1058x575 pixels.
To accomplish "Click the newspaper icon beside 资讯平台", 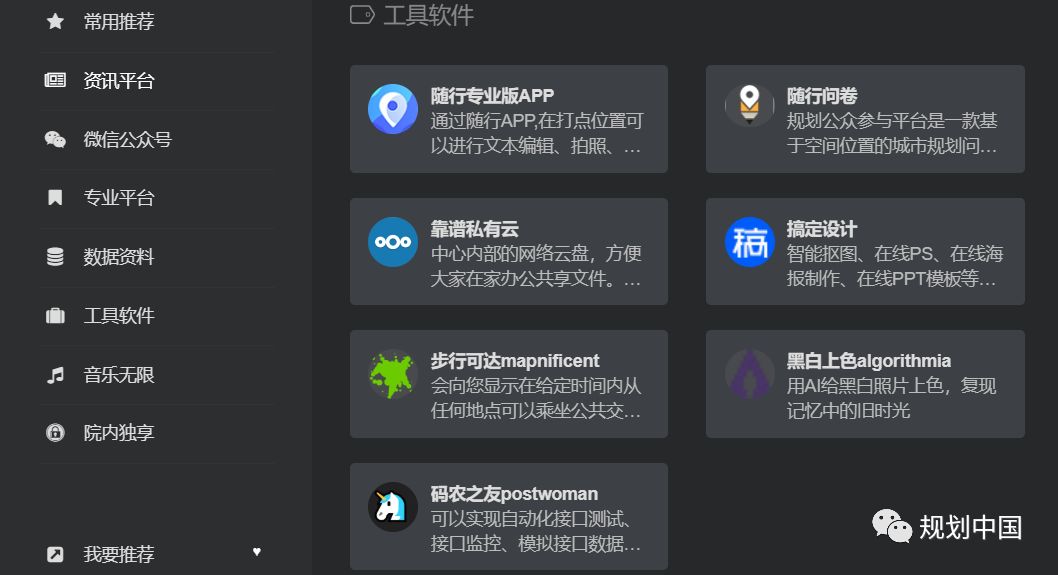I will [55, 80].
